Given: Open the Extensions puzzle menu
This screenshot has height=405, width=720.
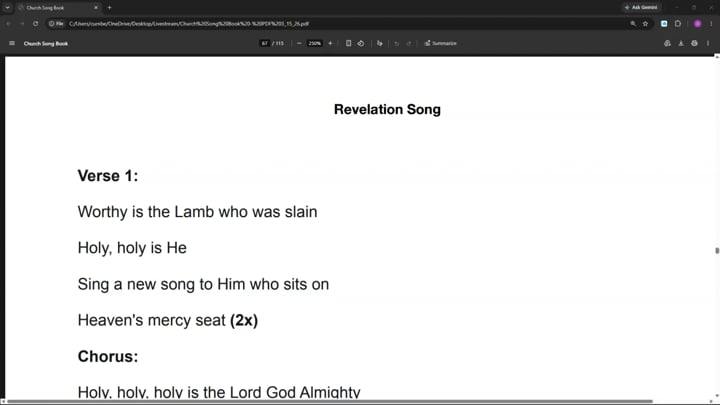Looking at the screenshot, I should [678, 23].
